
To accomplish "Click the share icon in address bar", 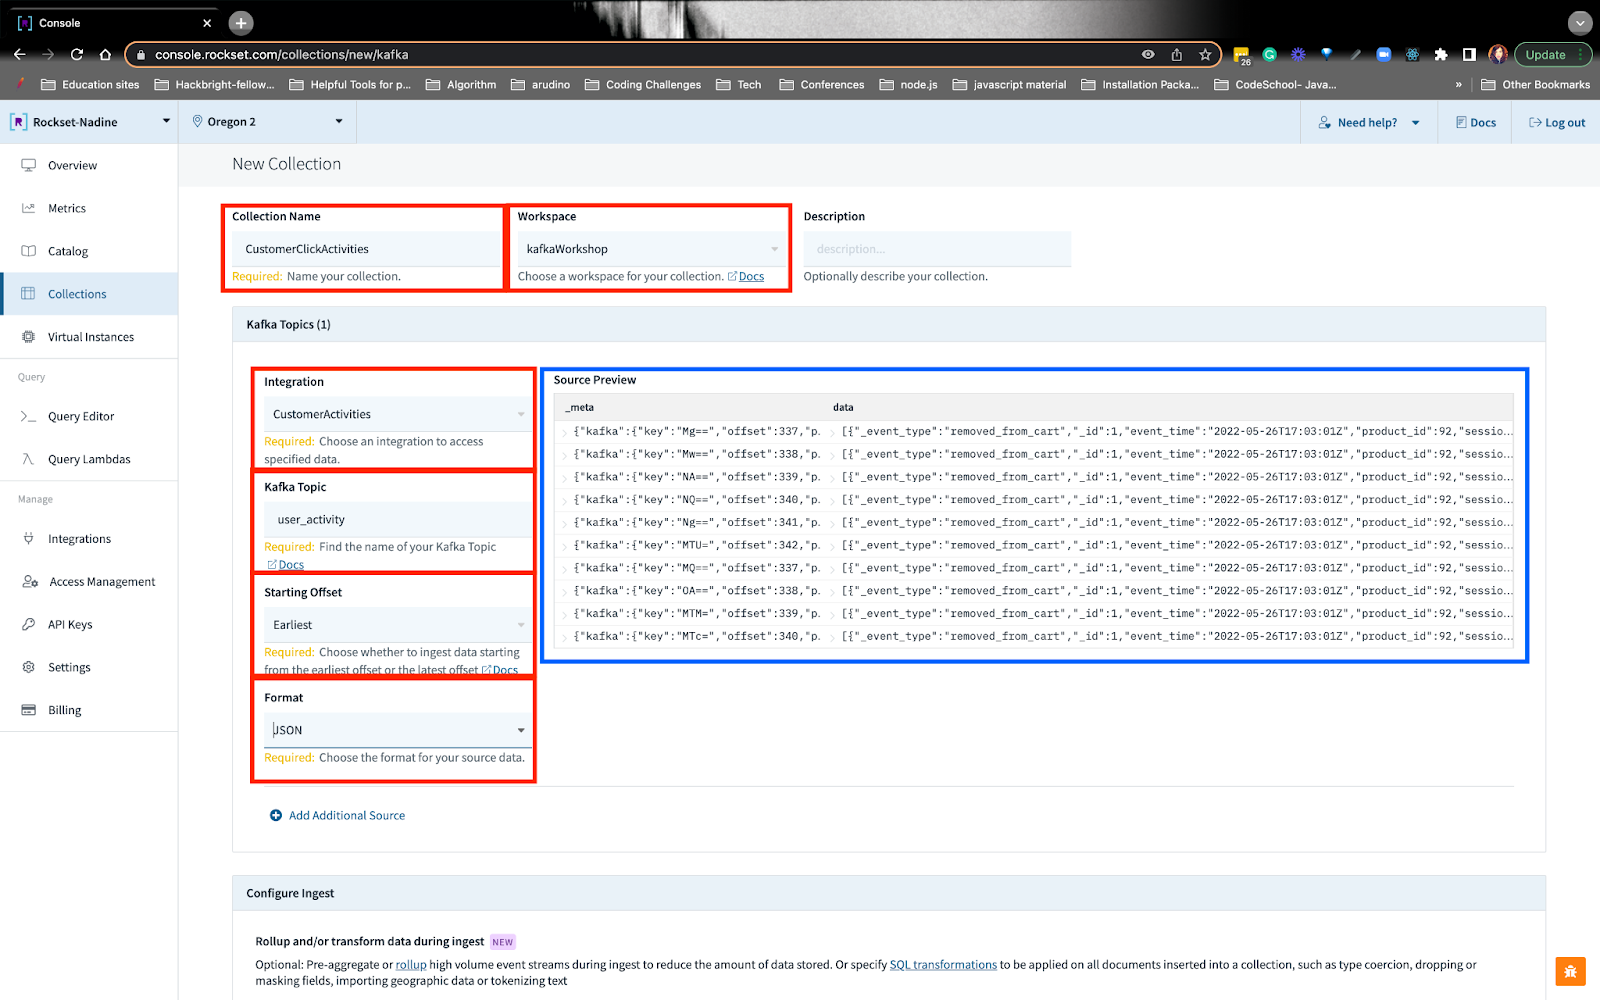I will (1177, 54).
